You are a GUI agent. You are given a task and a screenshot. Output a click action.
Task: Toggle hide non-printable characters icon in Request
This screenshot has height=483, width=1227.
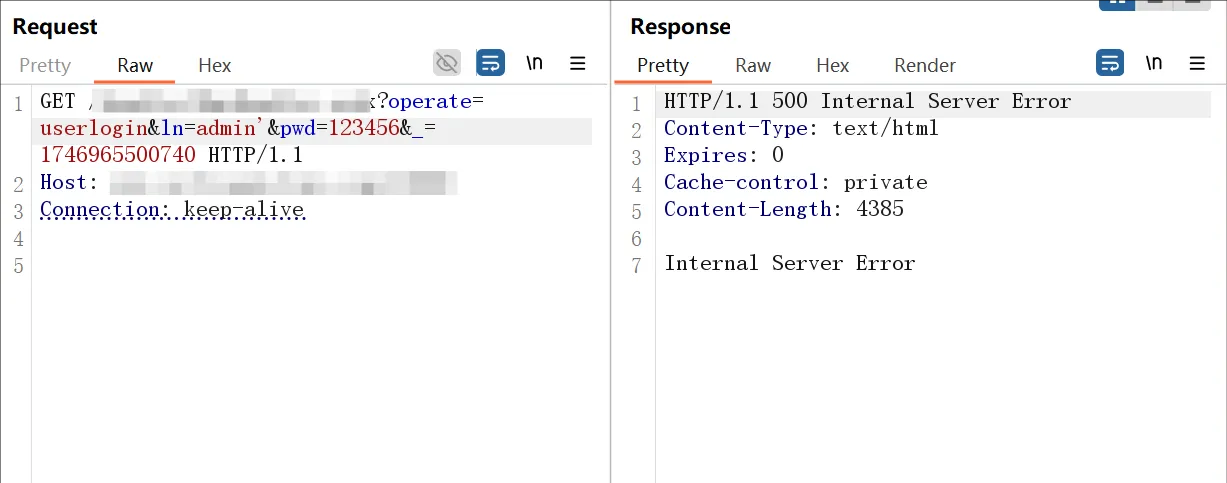pos(447,64)
